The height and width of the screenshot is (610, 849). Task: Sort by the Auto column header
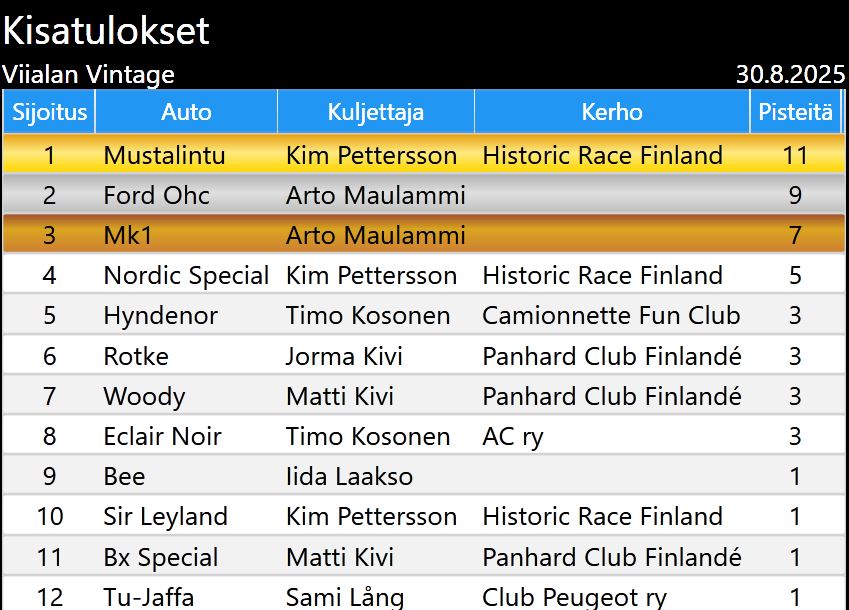click(x=186, y=112)
